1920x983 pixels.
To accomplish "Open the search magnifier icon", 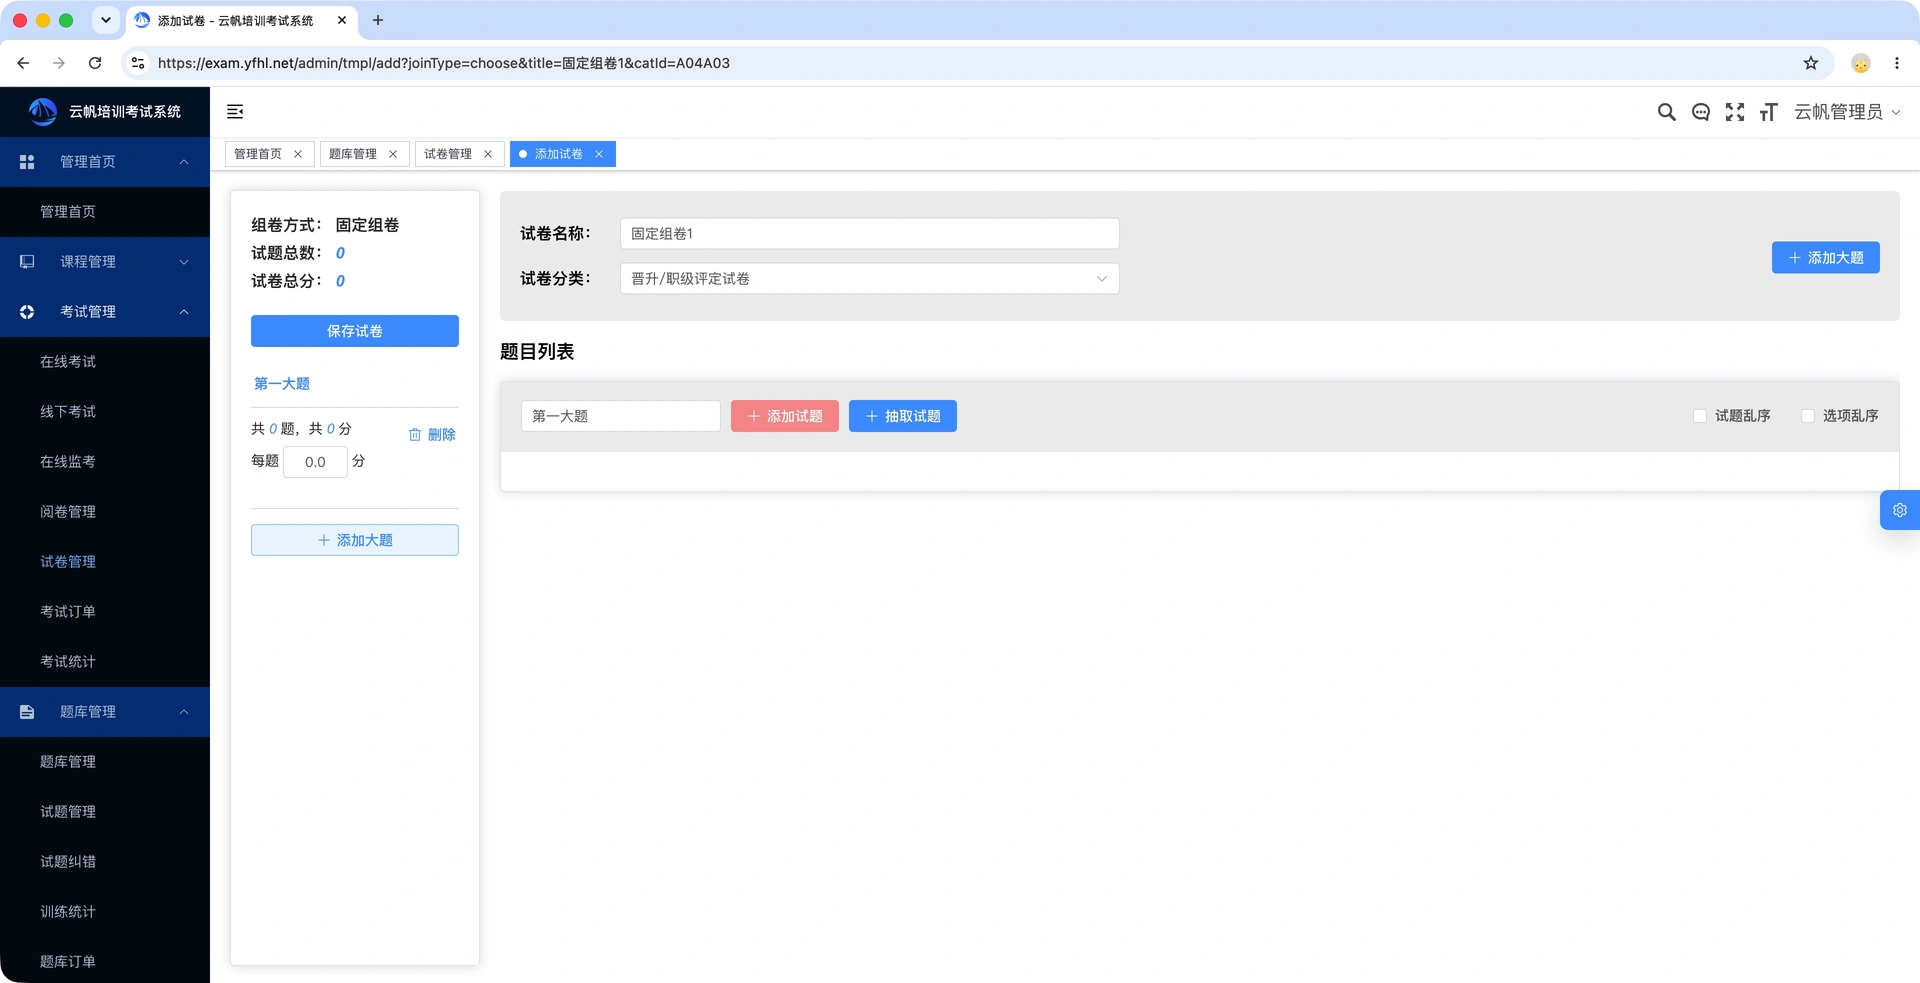I will (1666, 112).
